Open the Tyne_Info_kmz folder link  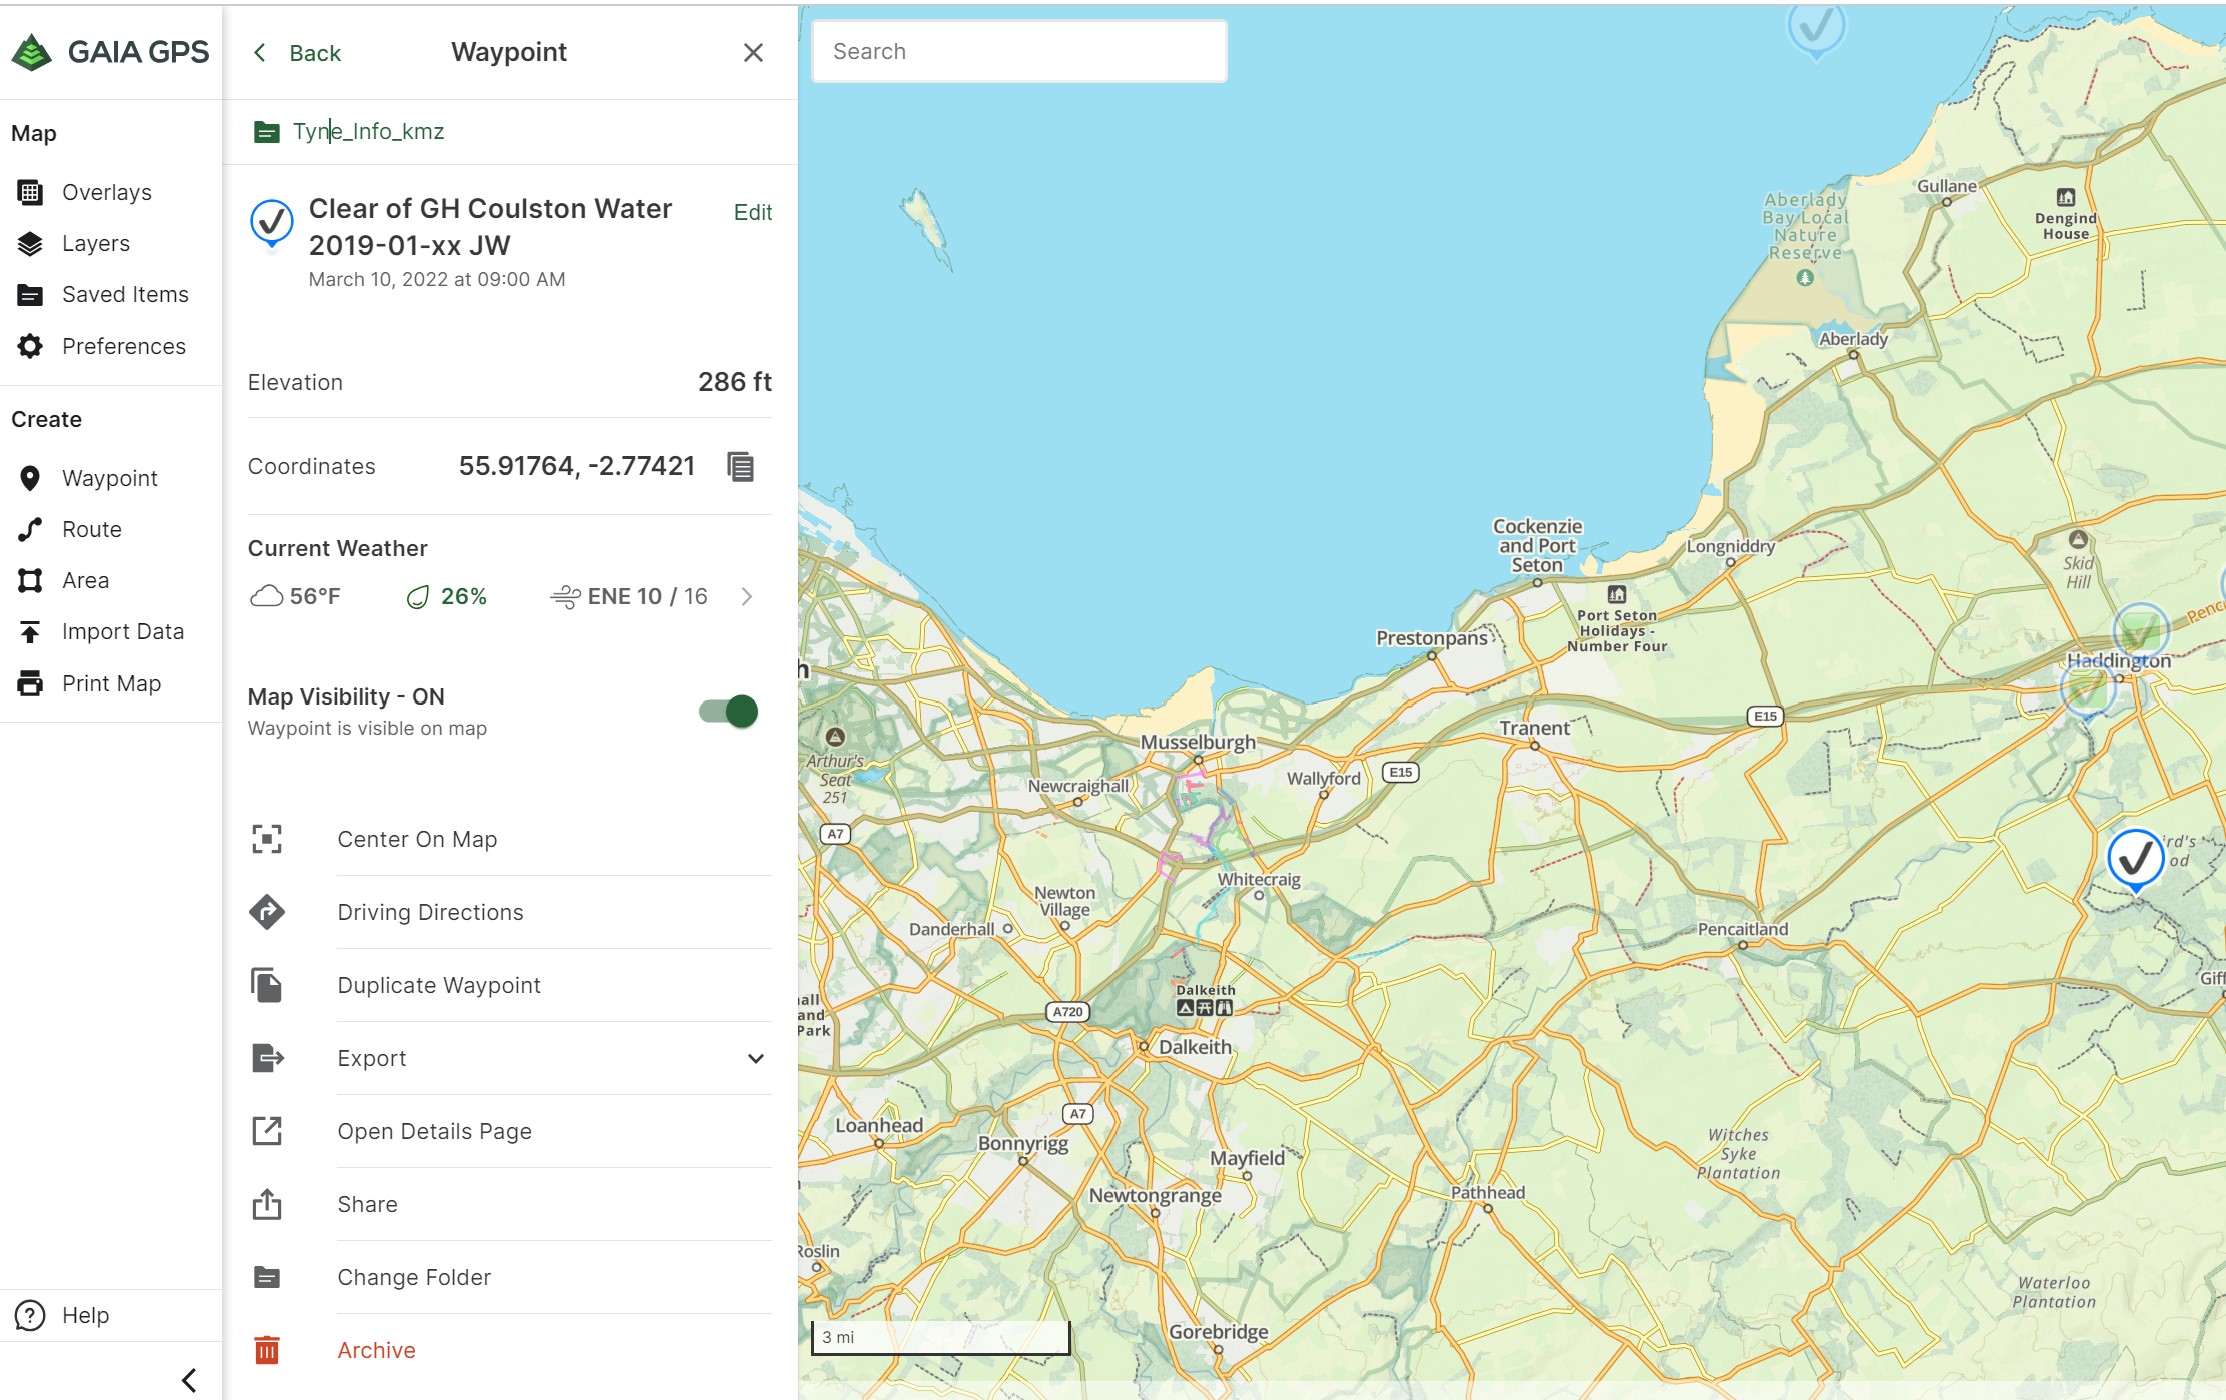tap(368, 131)
